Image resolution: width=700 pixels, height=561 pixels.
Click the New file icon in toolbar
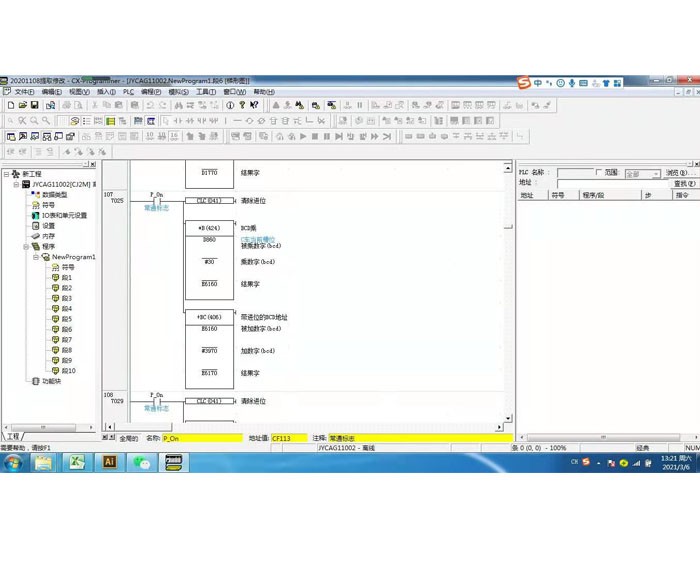coord(11,105)
